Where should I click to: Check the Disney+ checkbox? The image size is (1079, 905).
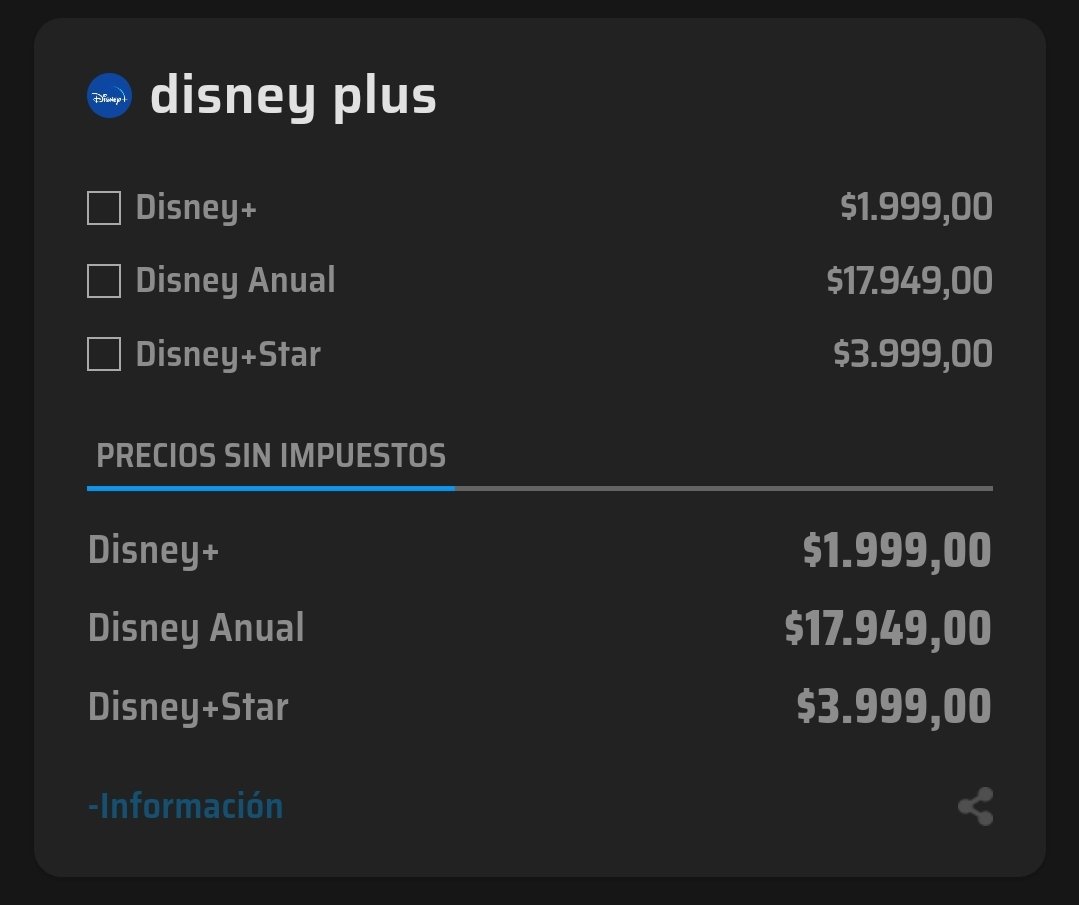(103, 208)
